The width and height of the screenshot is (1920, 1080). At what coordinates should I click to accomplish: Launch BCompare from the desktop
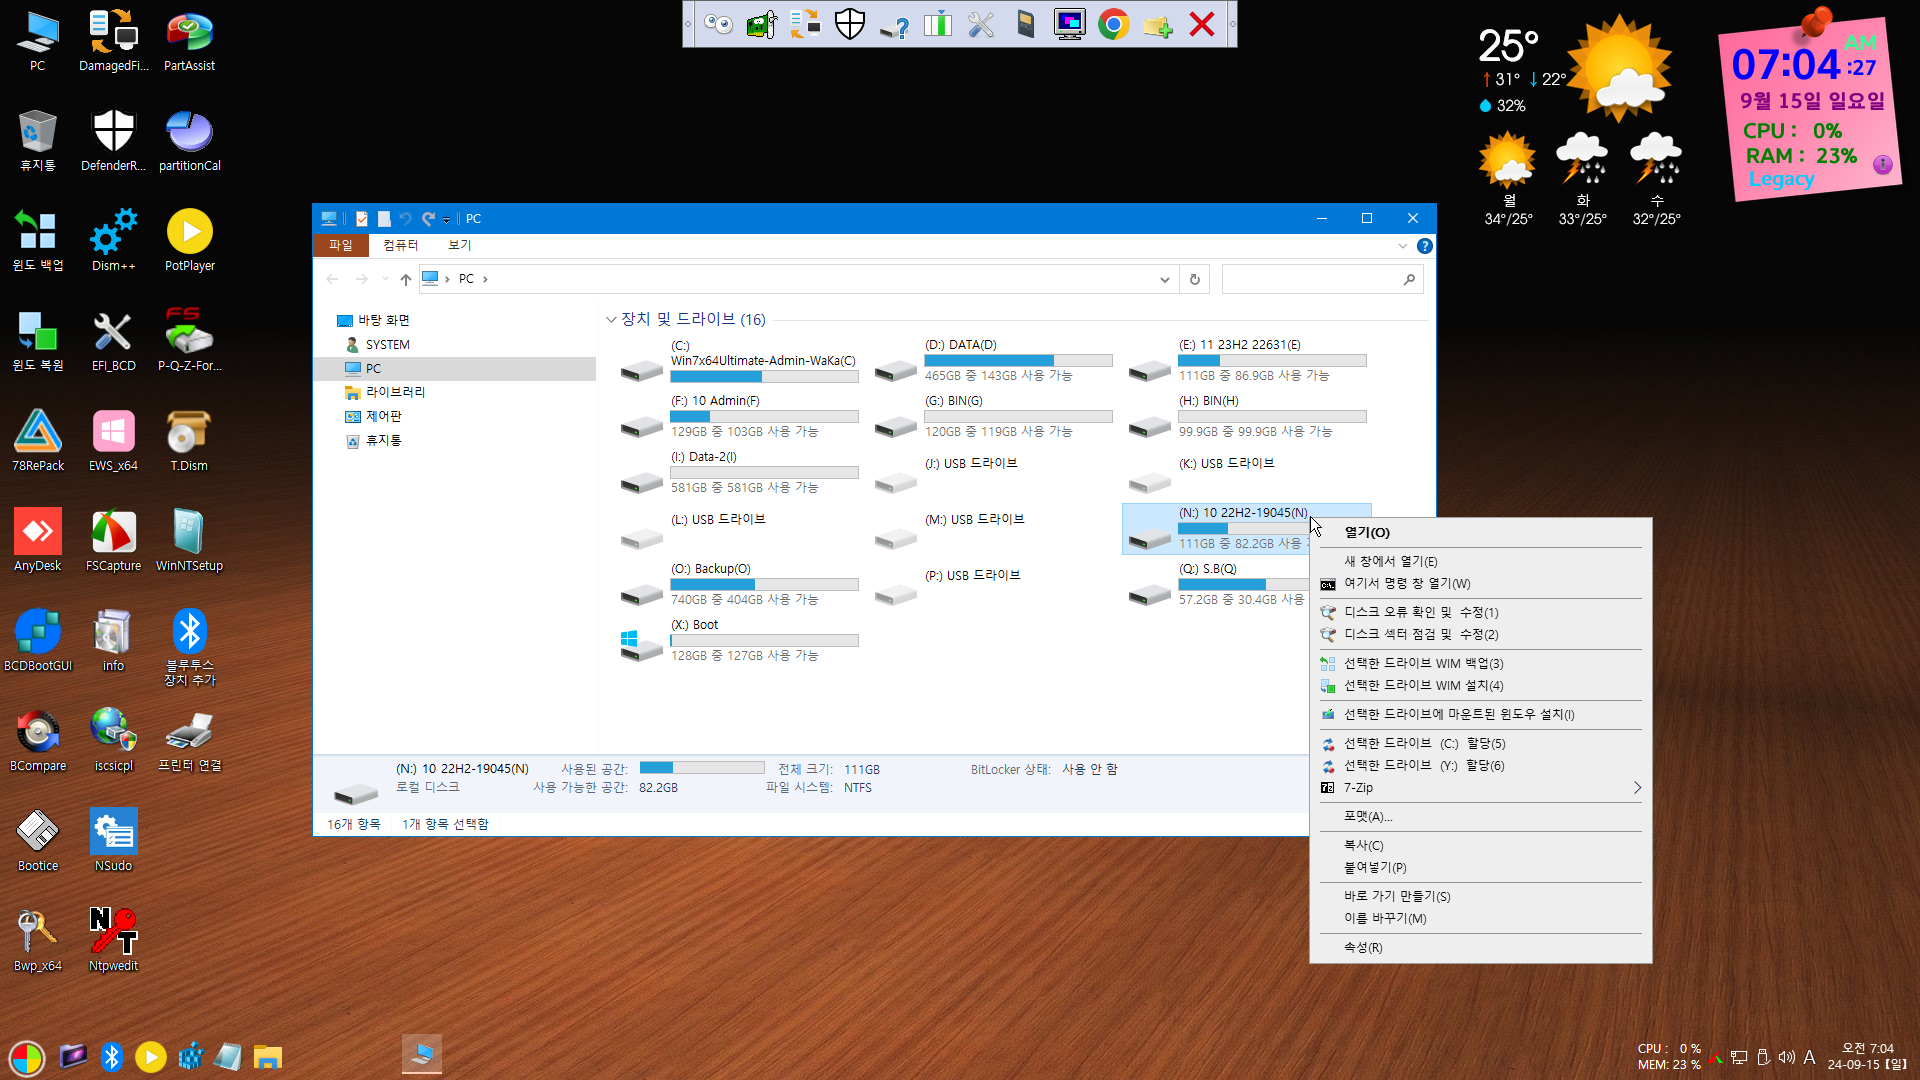coord(38,742)
